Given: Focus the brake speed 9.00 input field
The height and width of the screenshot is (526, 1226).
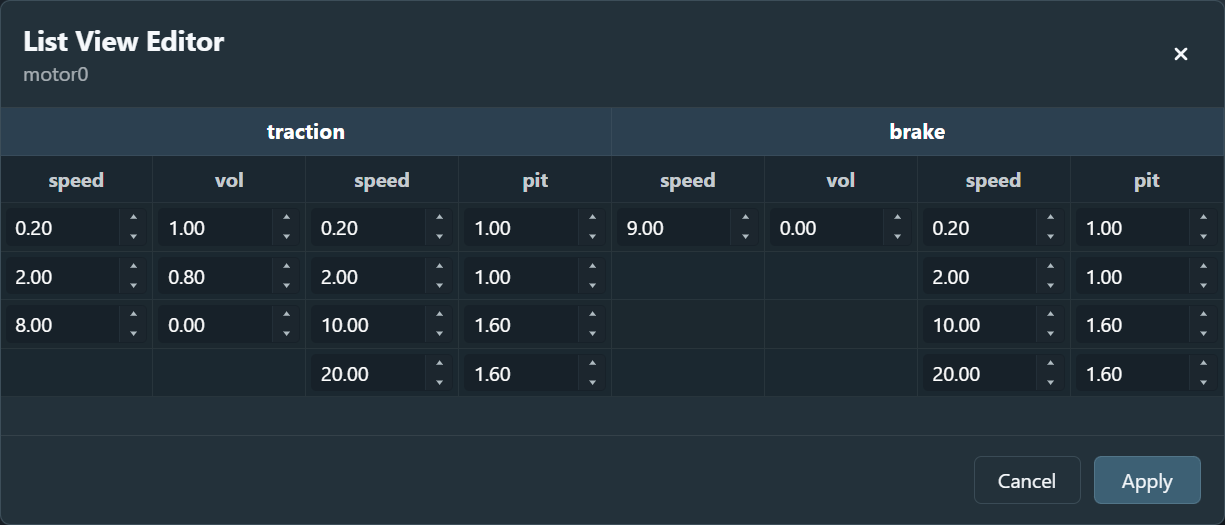Looking at the screenshot, I should tap(673, 228).
